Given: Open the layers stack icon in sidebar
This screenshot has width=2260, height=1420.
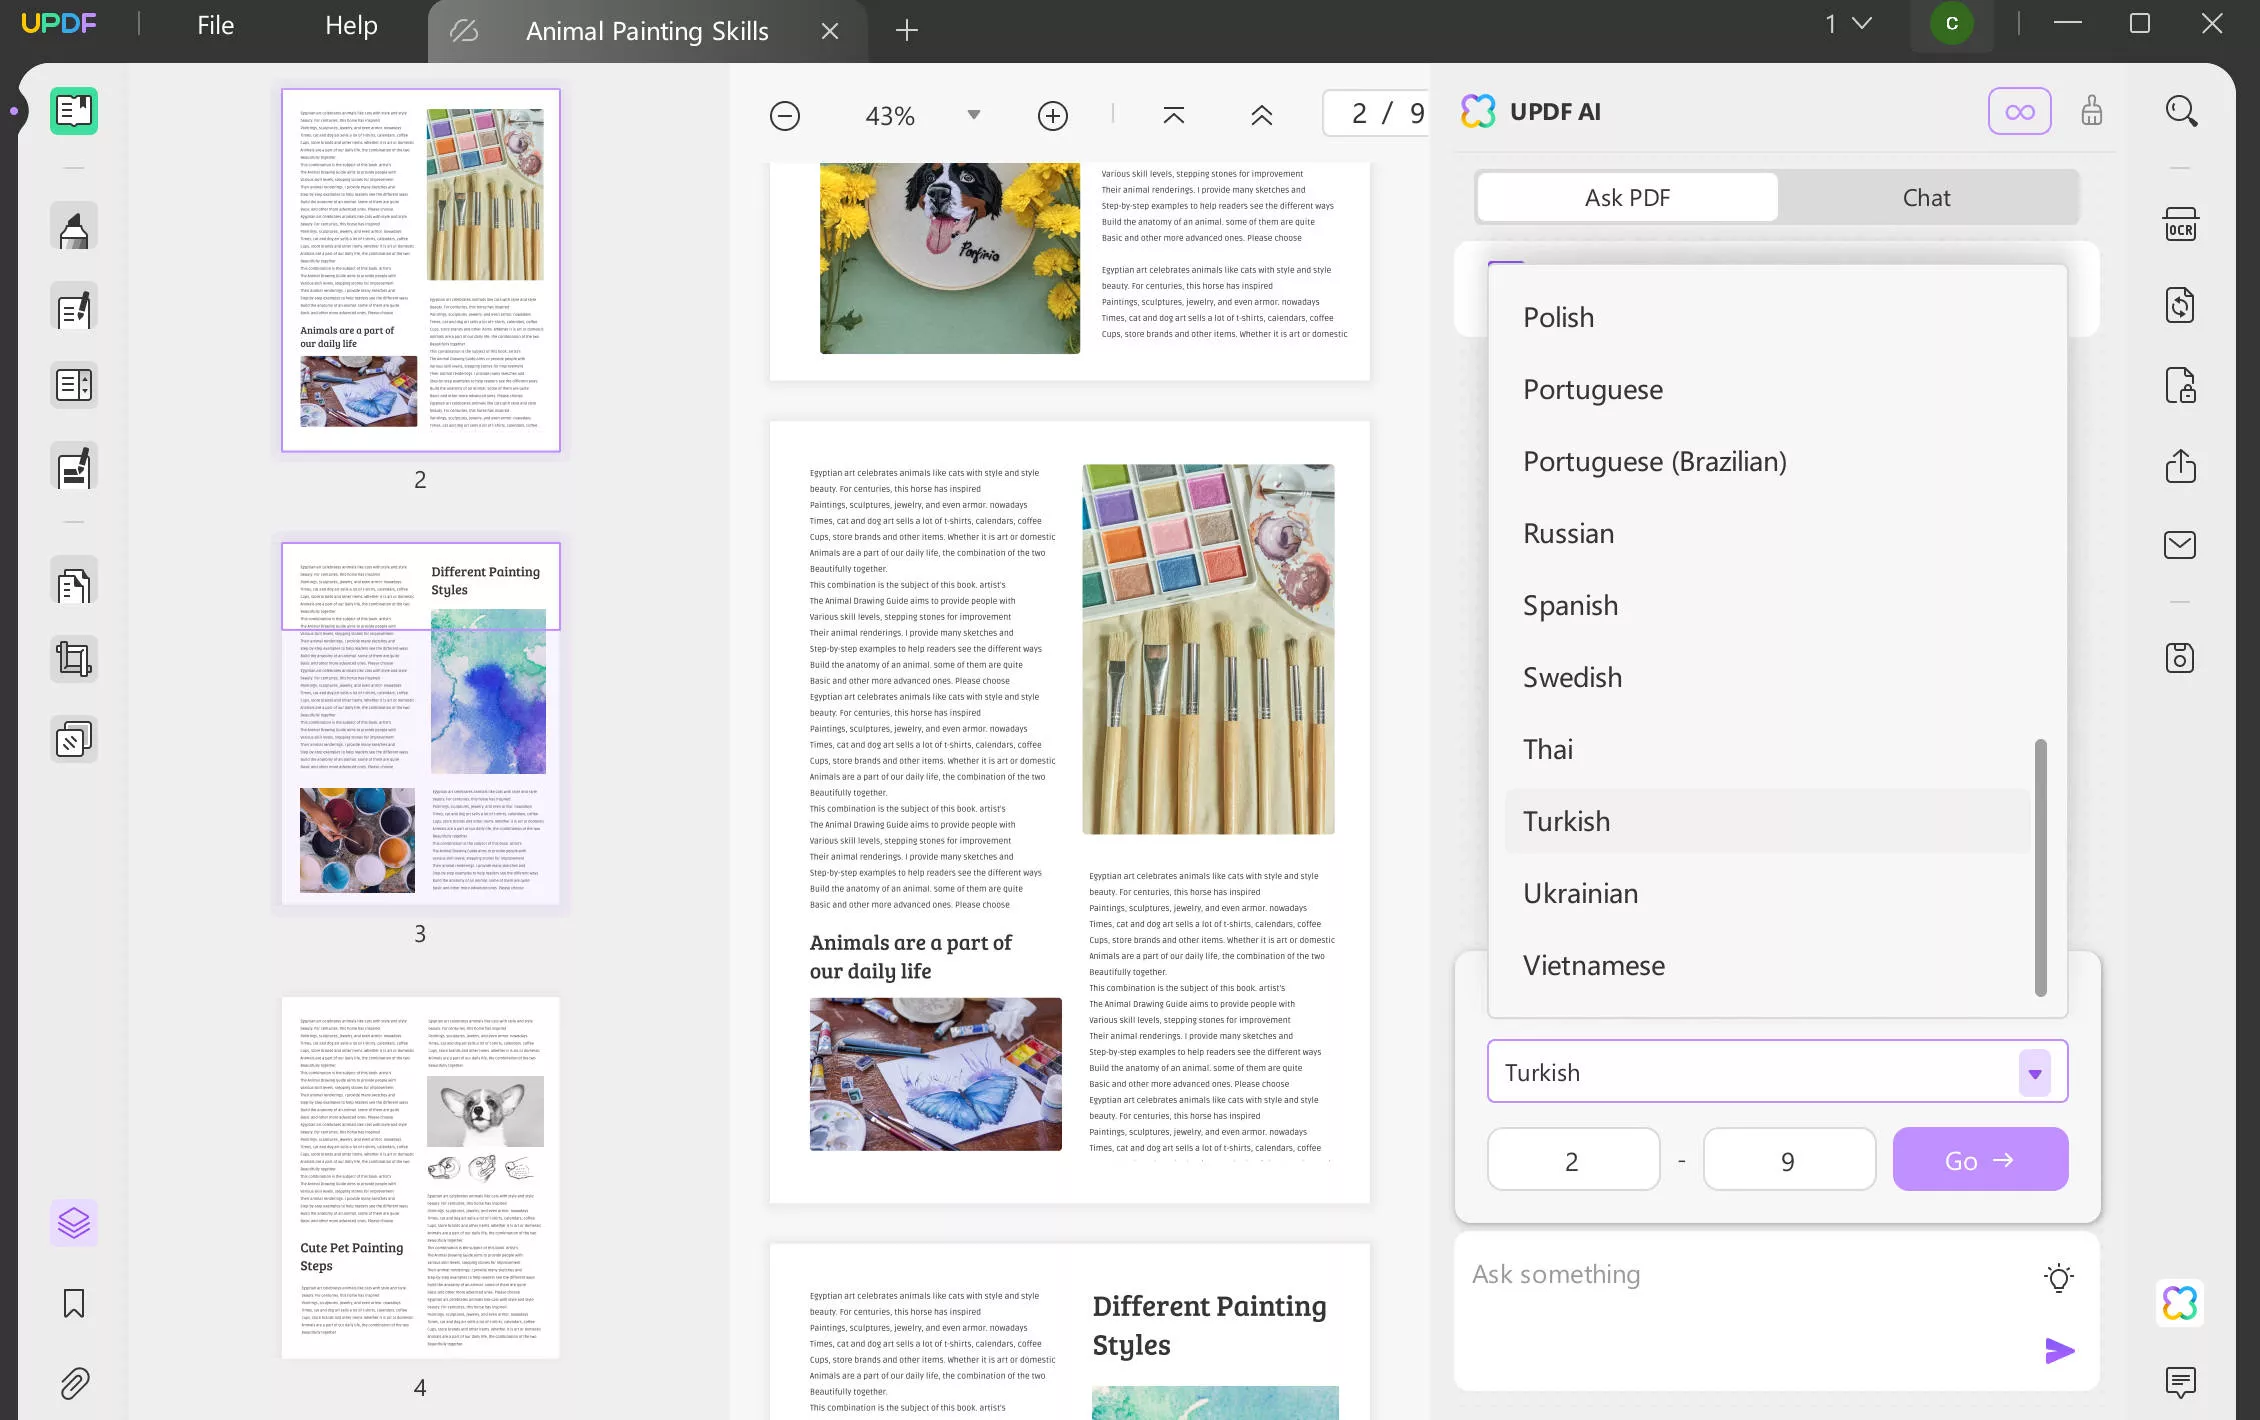Looking at the screenshot, I should (72, 1222).
